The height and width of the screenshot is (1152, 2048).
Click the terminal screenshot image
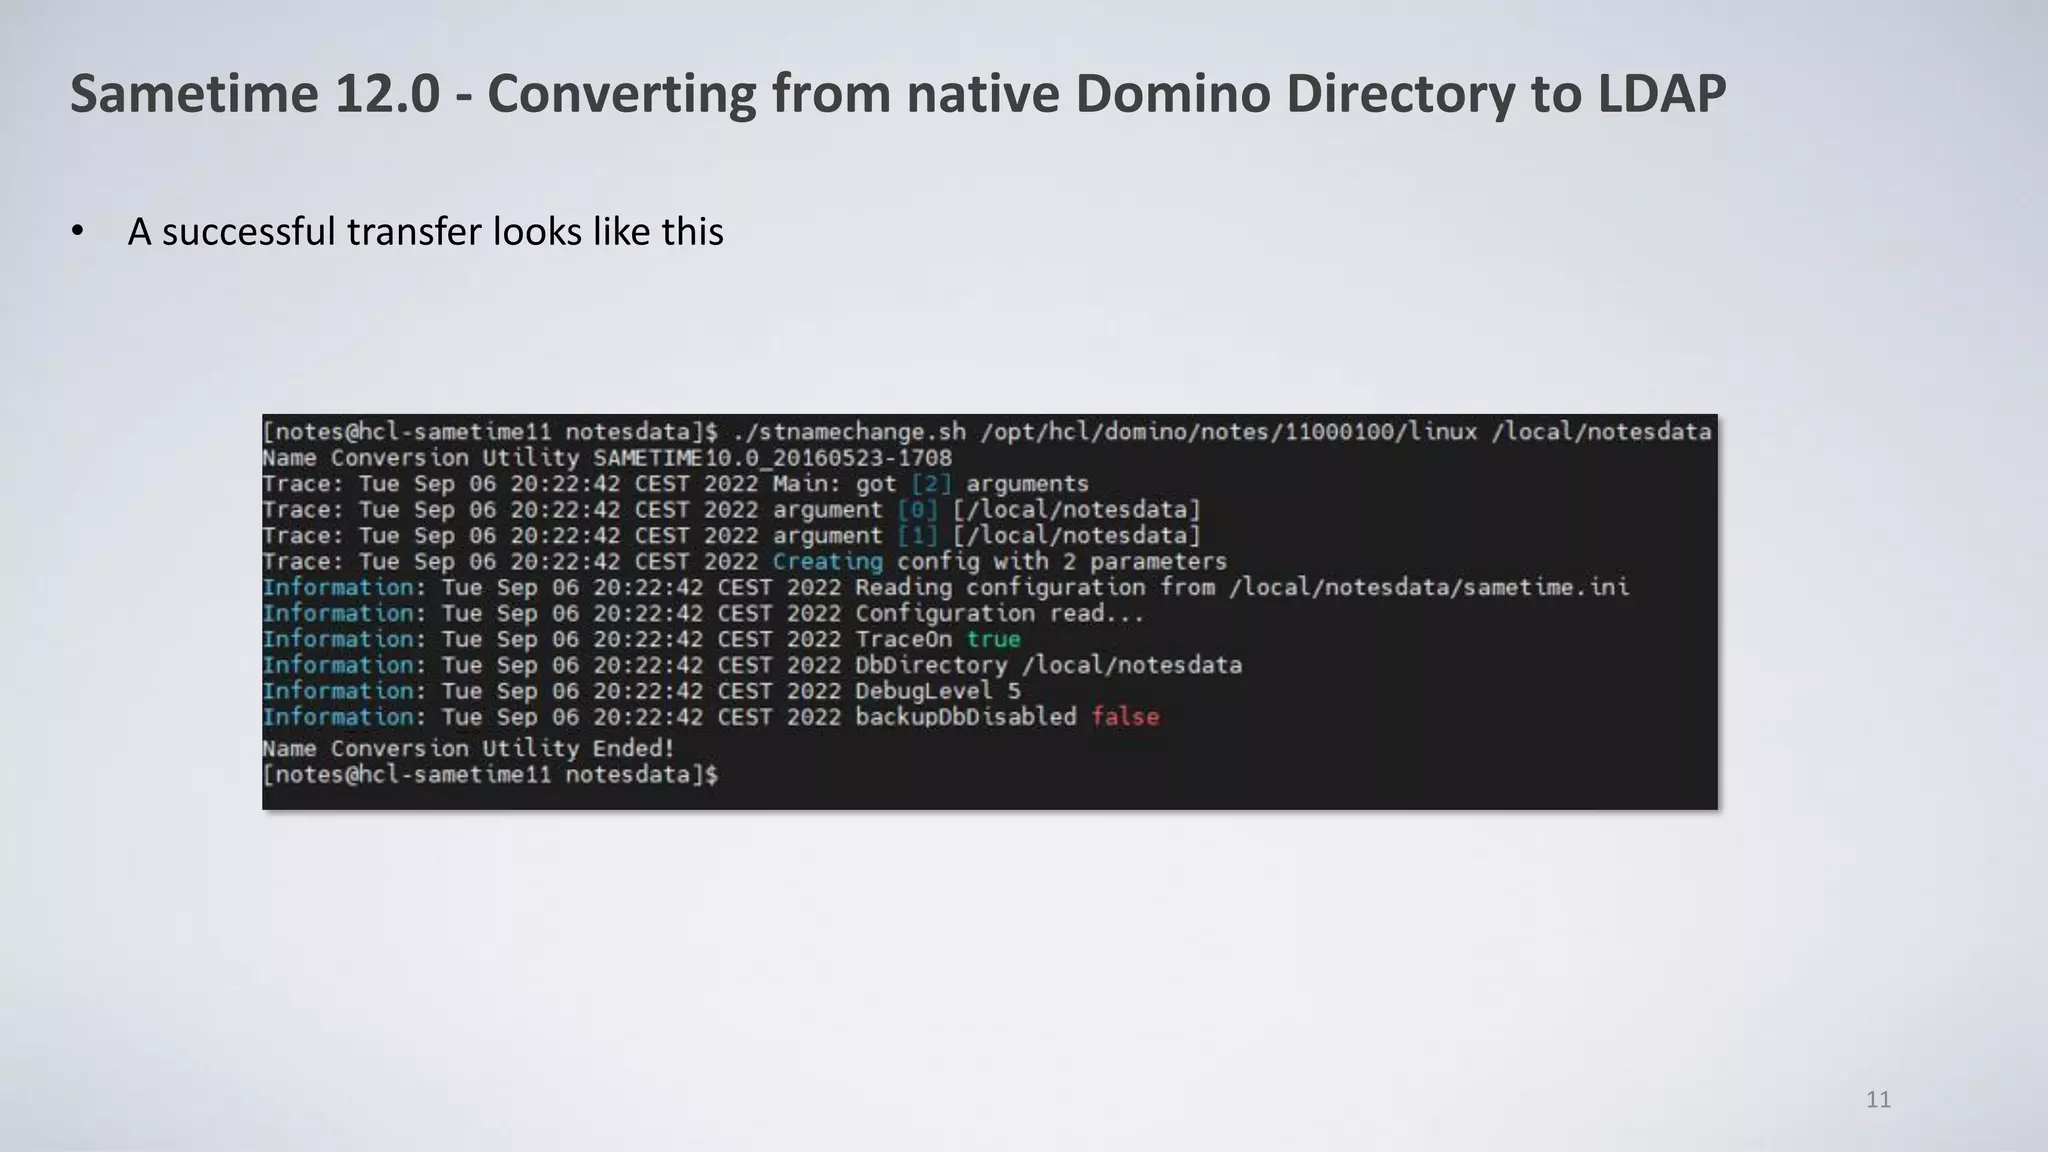[990, 612]
